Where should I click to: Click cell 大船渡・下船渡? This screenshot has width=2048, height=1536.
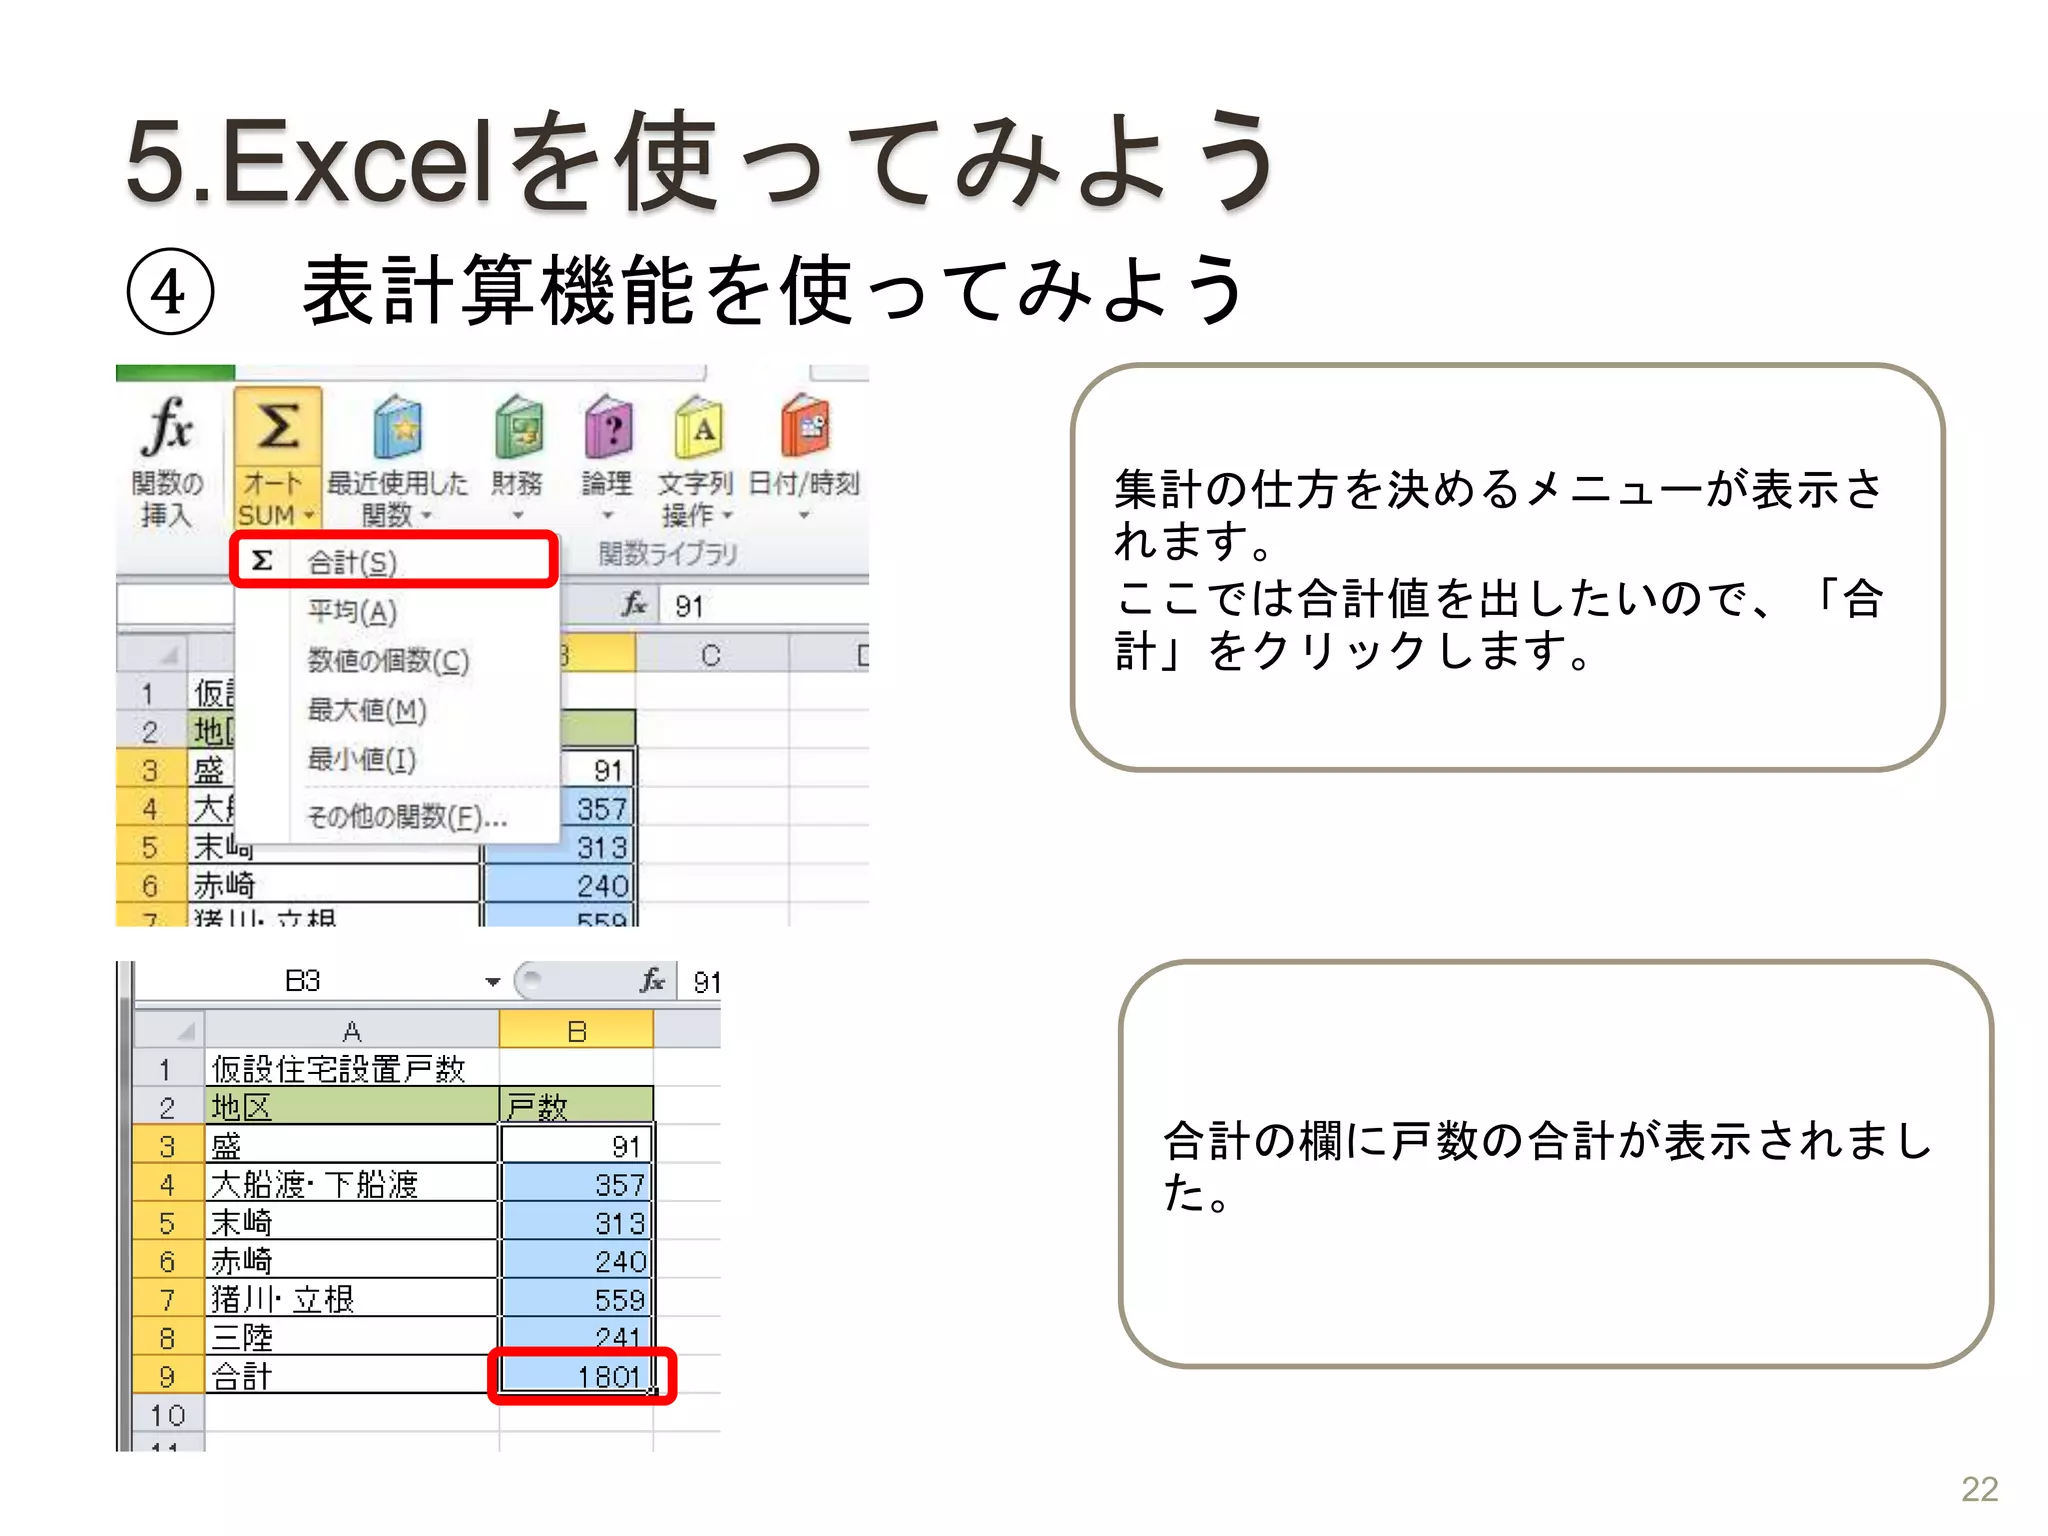352,1184
